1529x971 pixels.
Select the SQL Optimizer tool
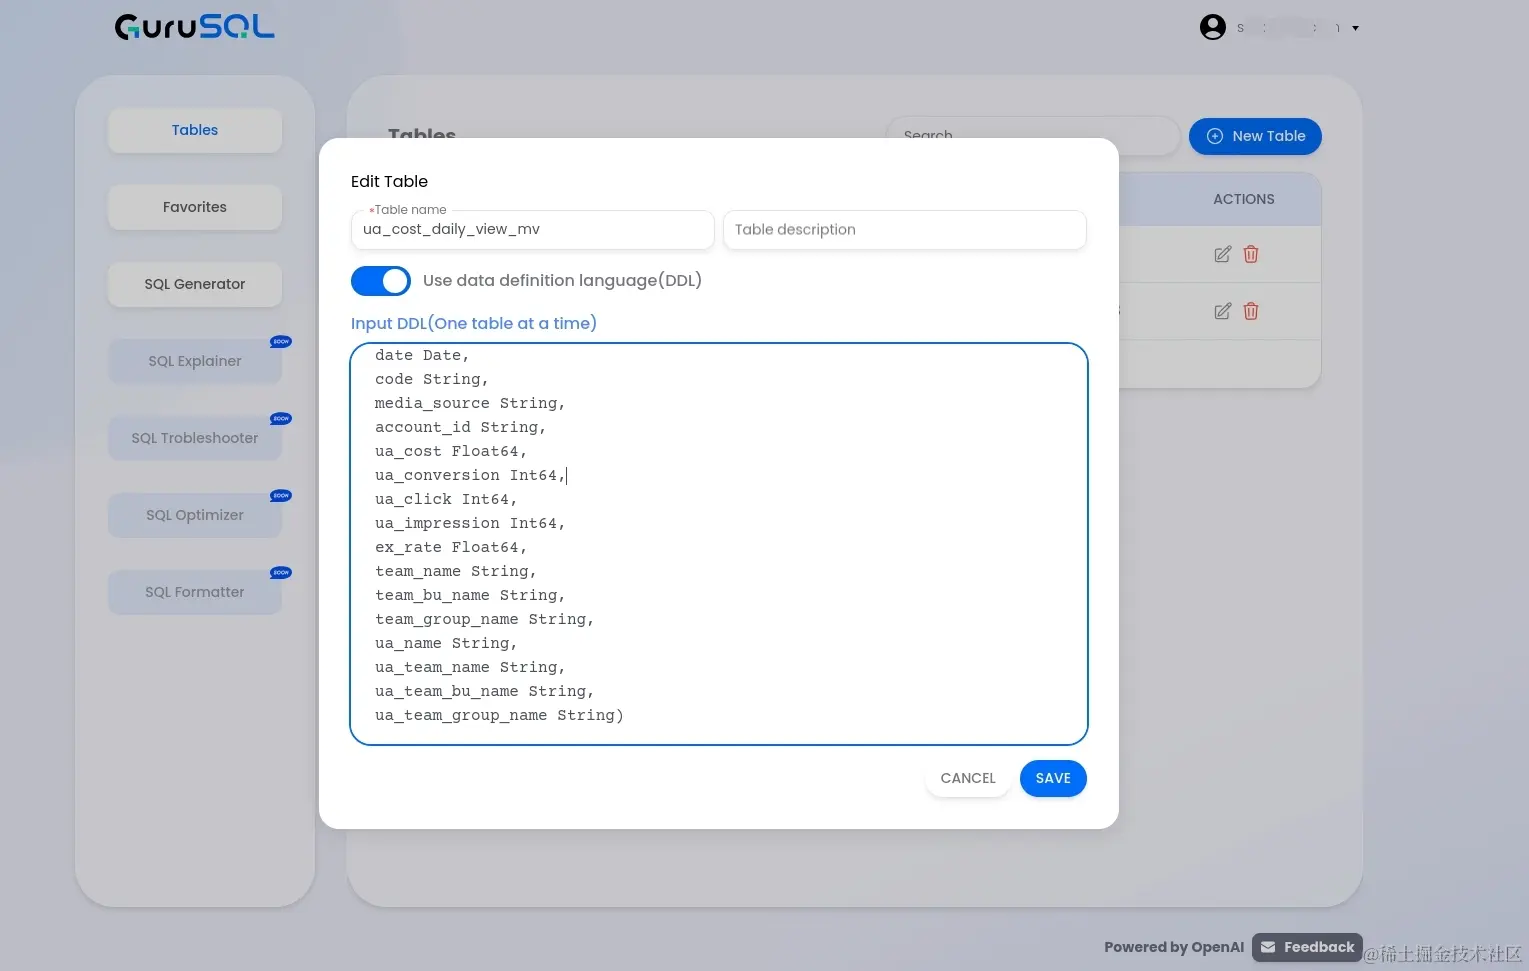pyautogui.click(x=194, y=515)
